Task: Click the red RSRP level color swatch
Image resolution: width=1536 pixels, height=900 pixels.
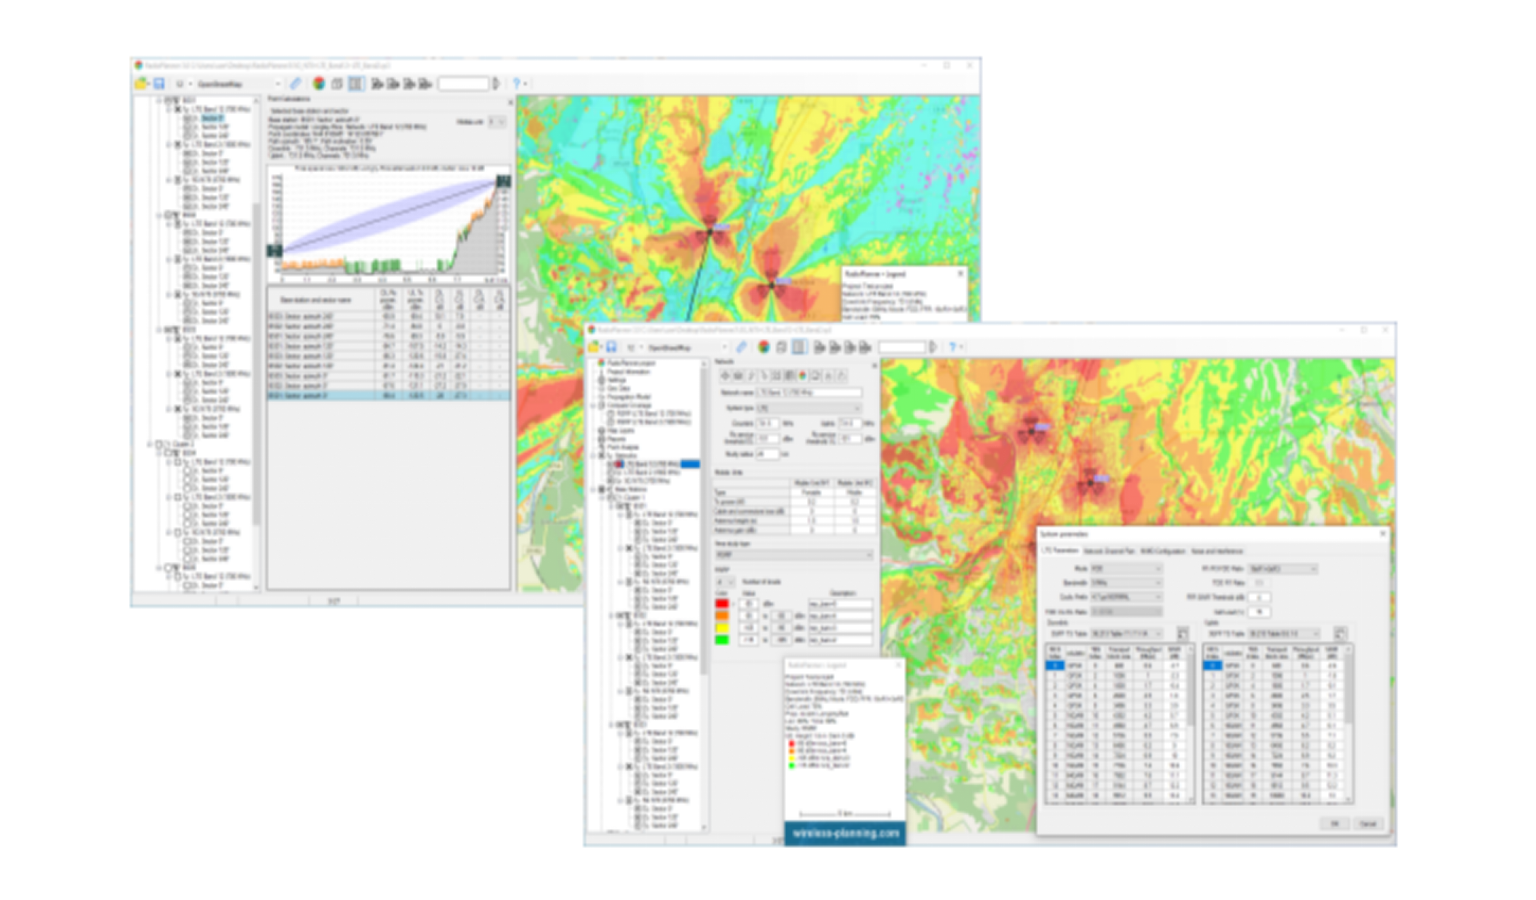Action: click(722, 604)
